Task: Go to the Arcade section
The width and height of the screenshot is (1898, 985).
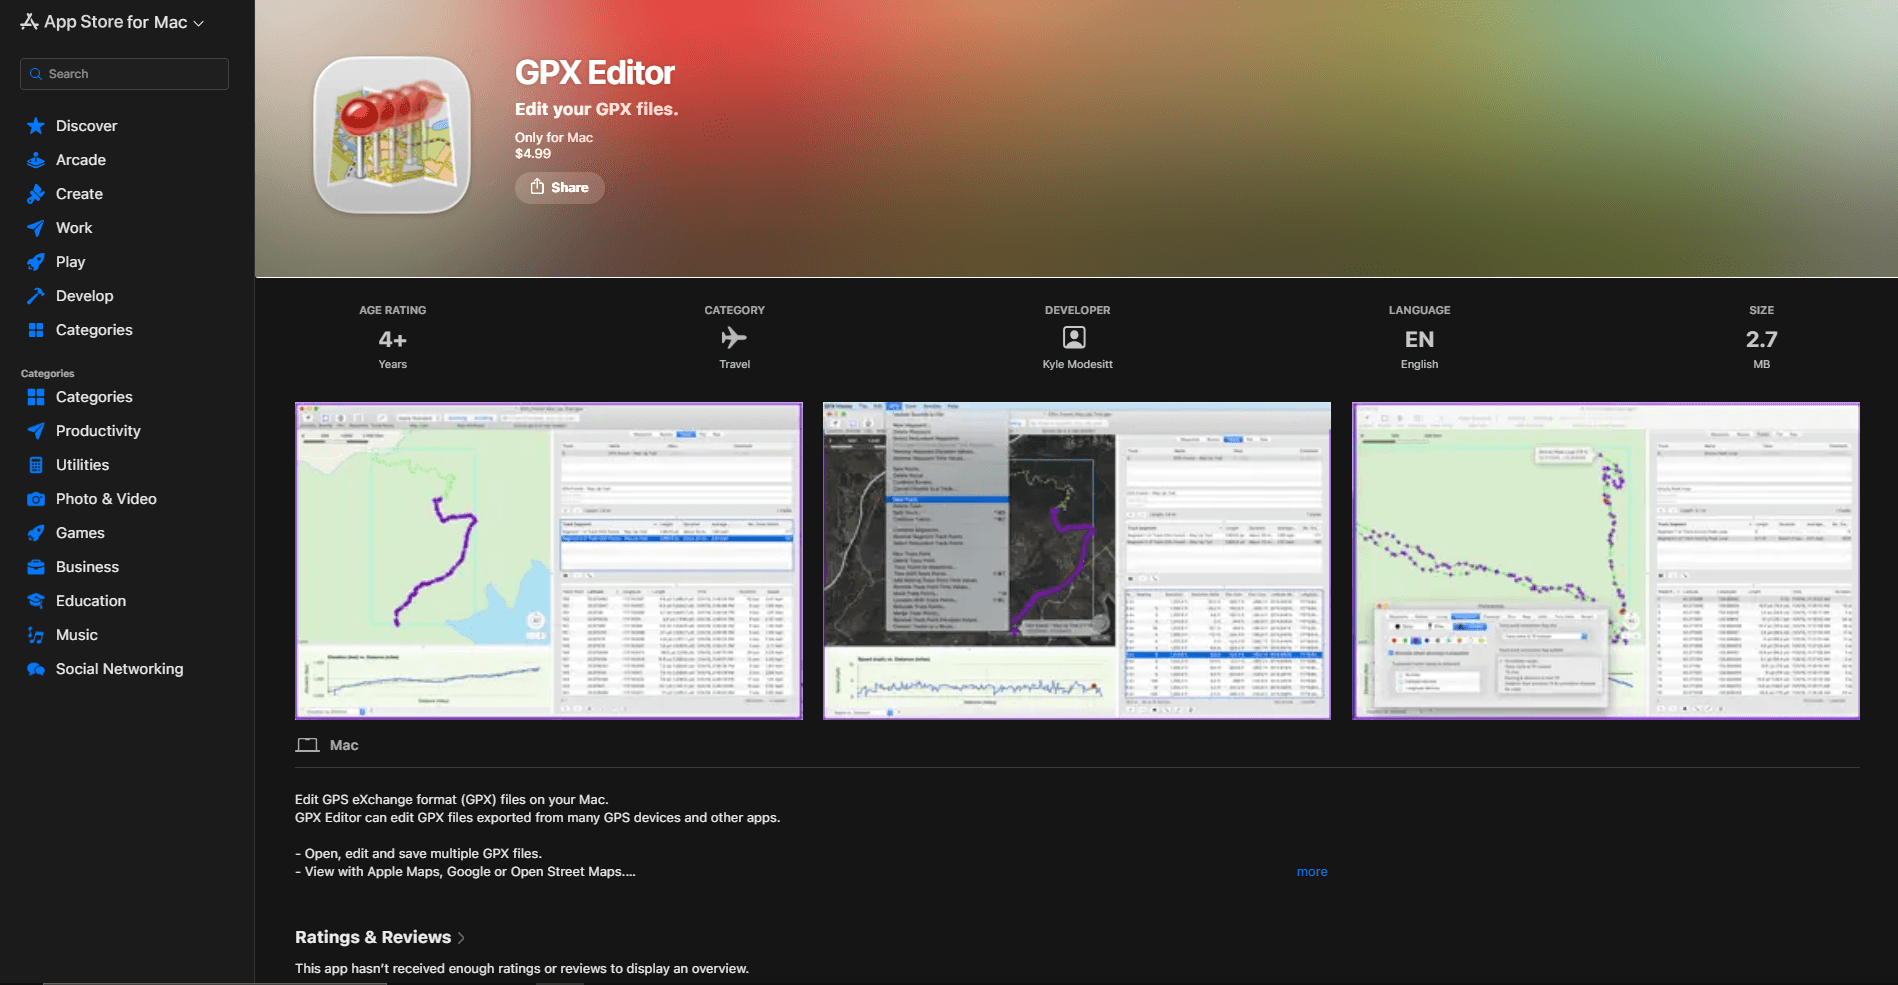Action: [81, 160]
